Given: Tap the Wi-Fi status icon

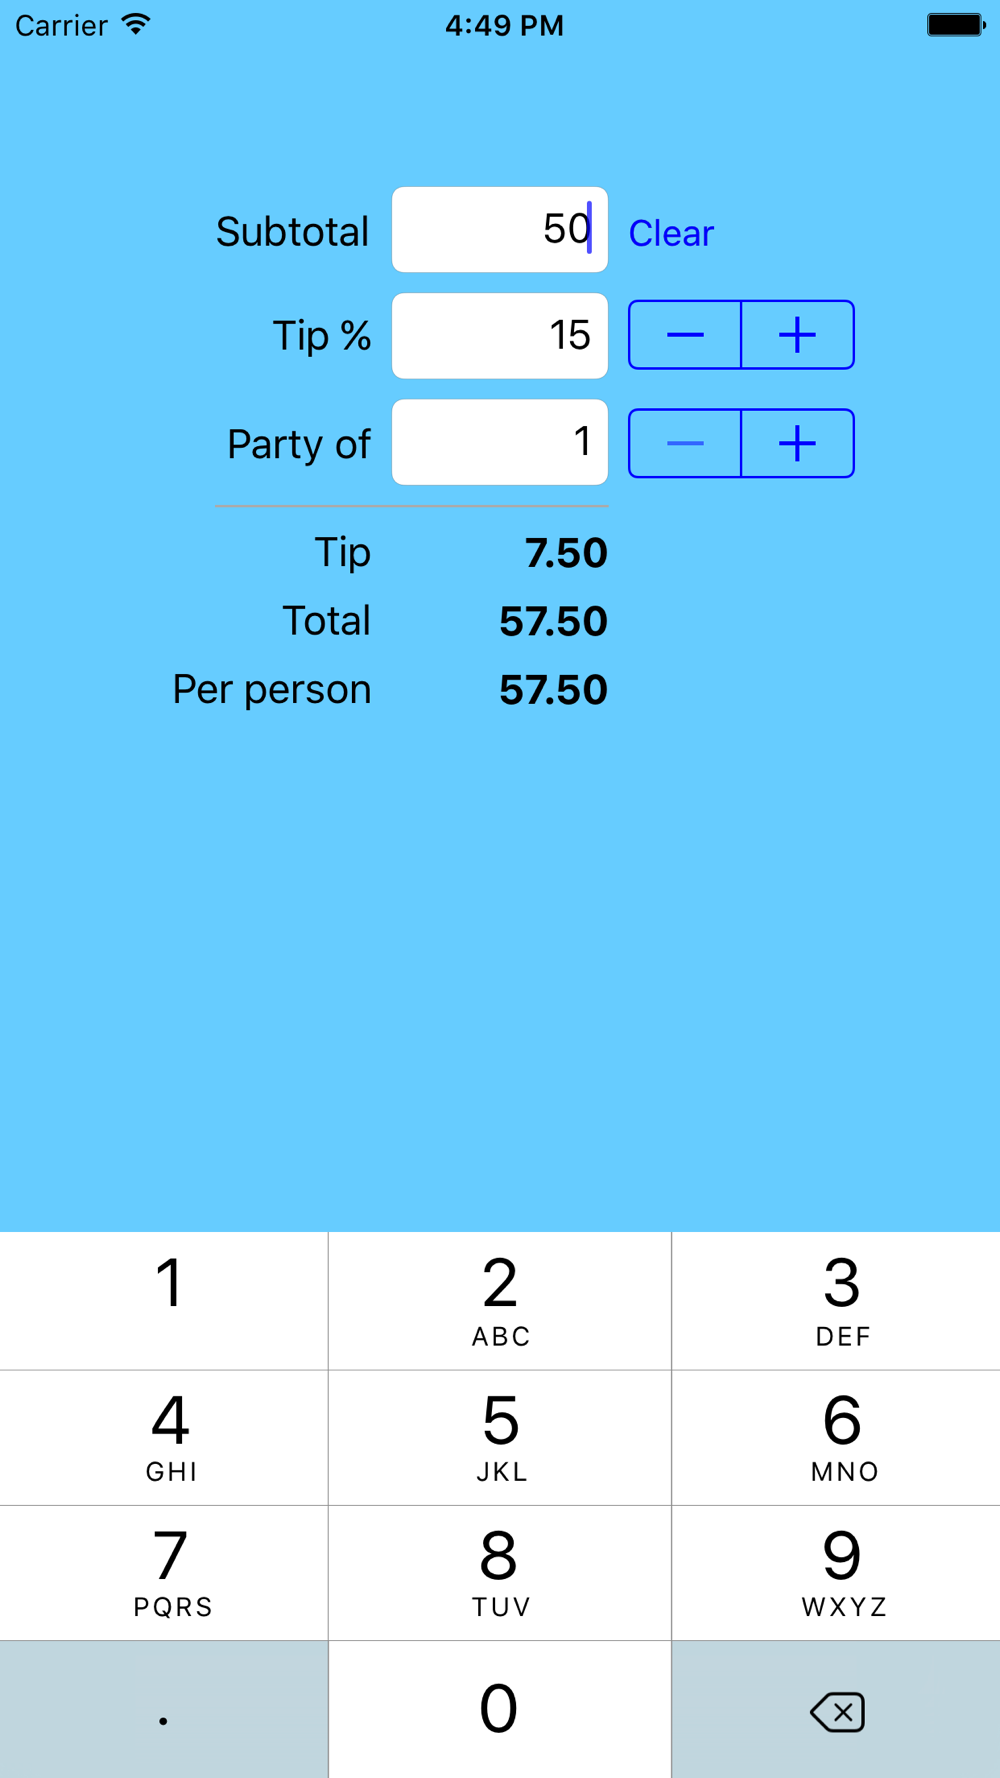Looking at the screenshot, I should tap(136, 24).
